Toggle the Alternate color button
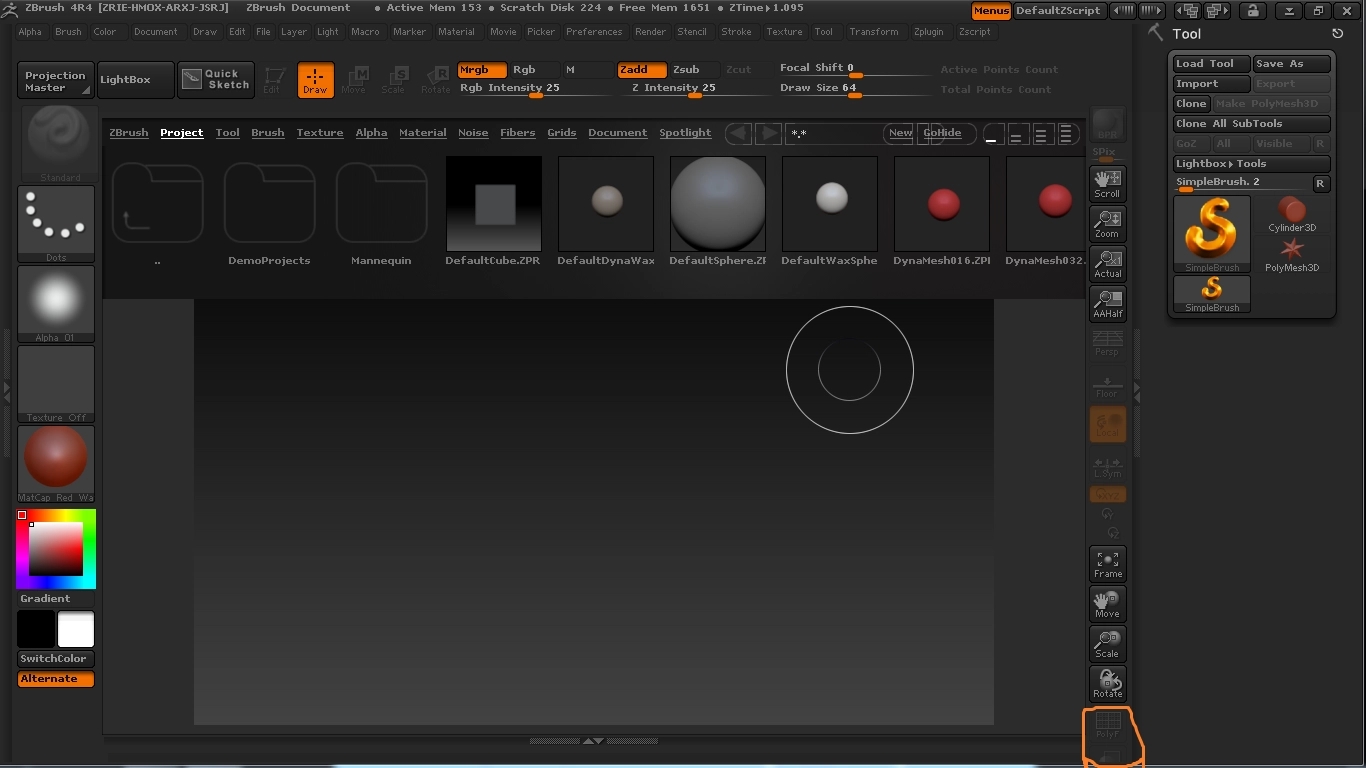This screenshot has width=1366, height=768. 56,679
